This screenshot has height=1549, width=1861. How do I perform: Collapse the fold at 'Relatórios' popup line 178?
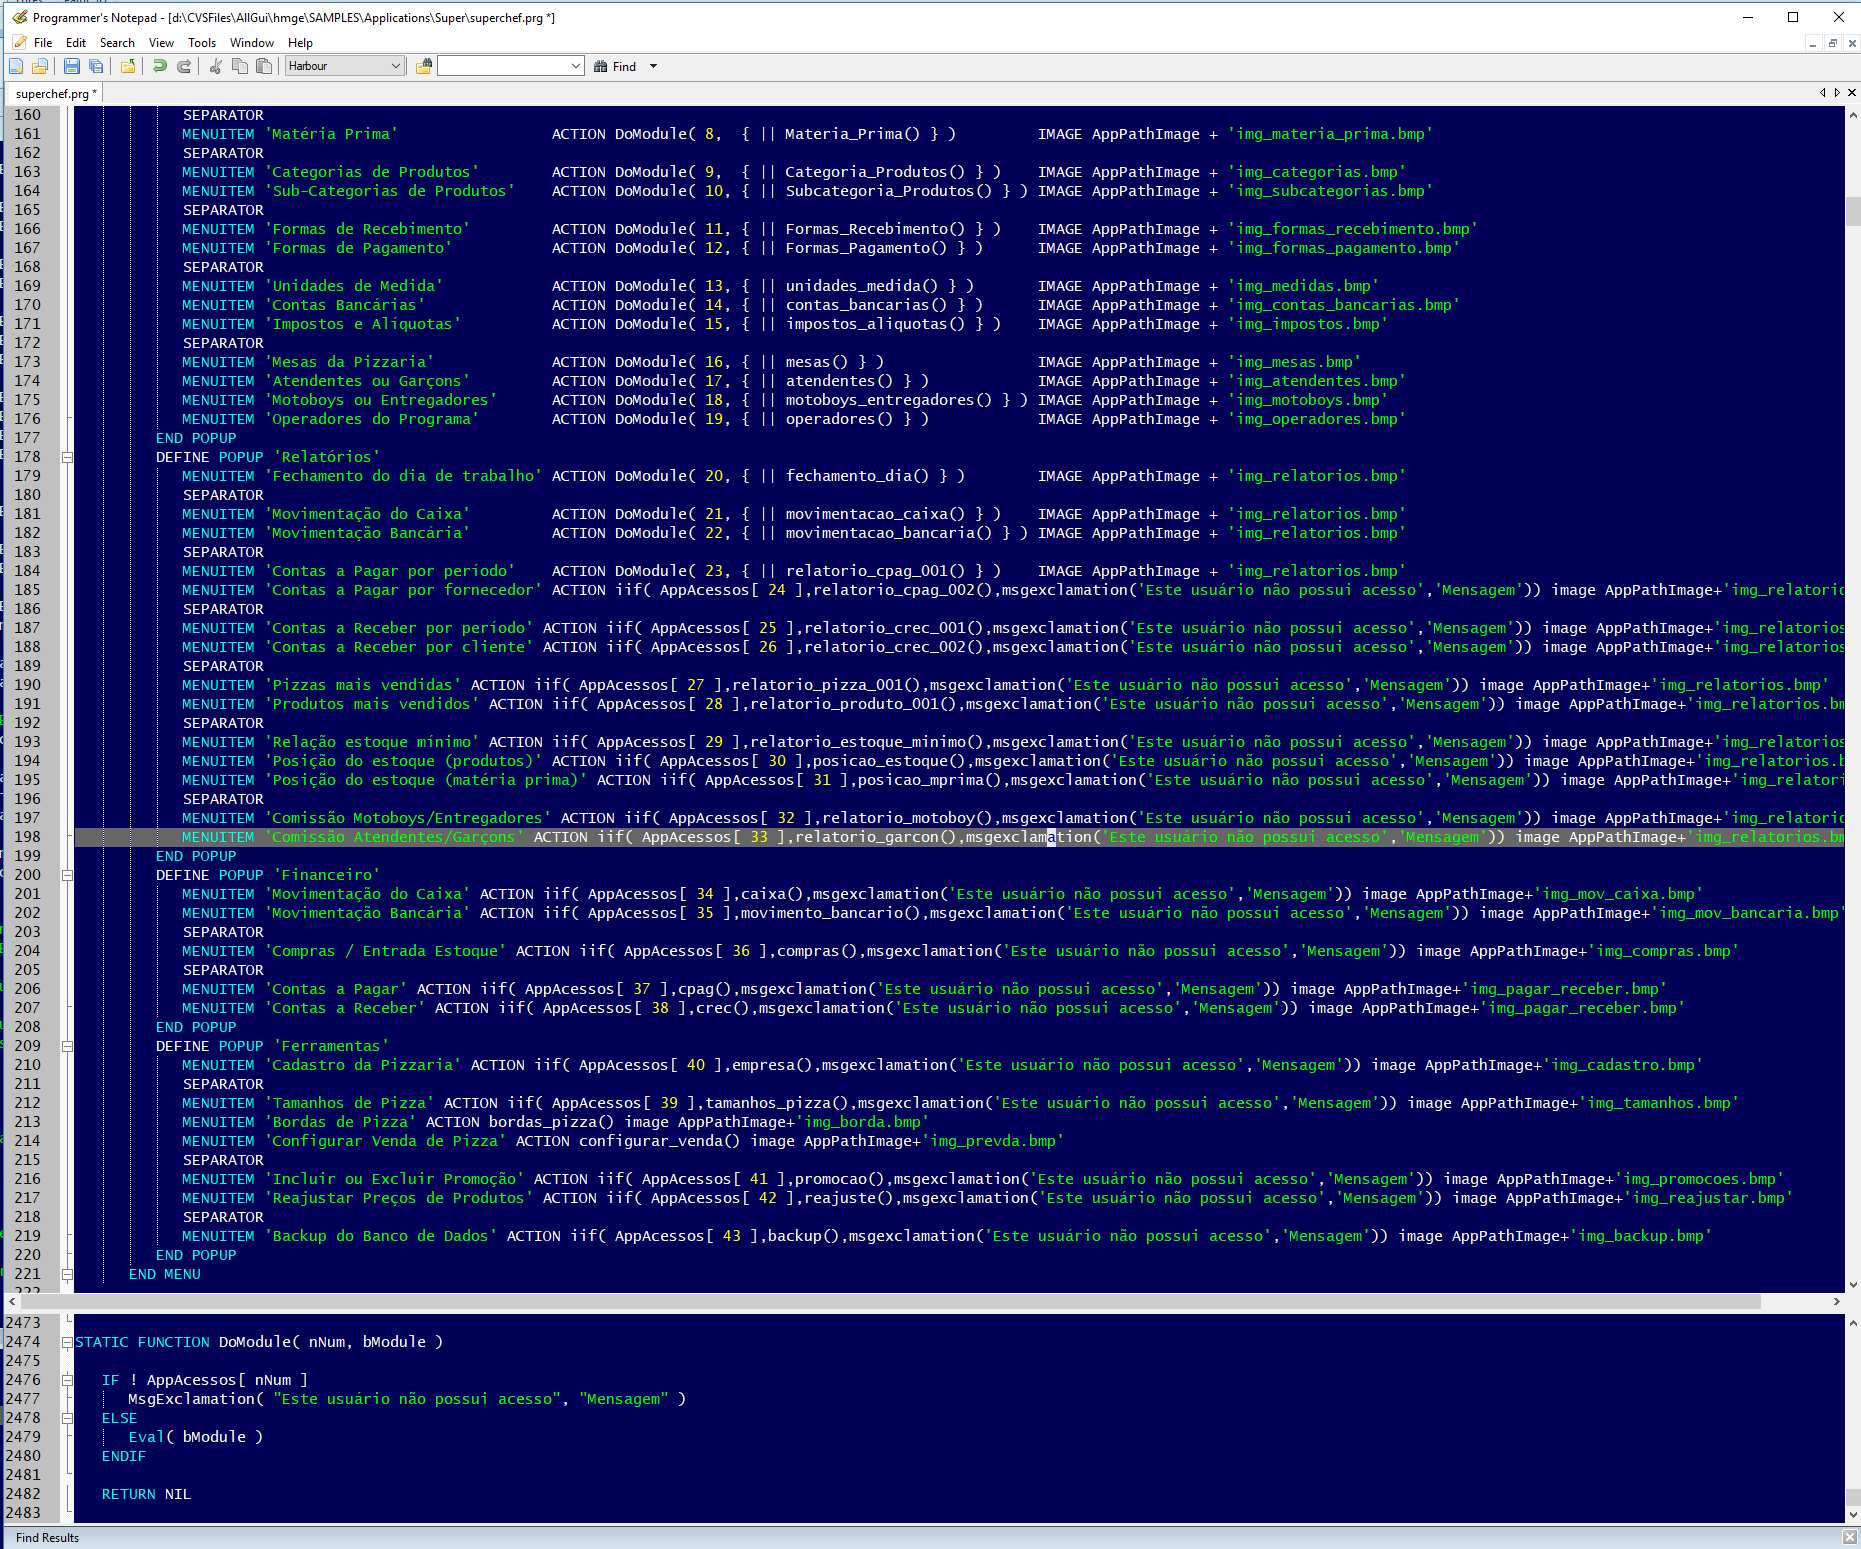pyautogui.click(x=68, y=457)
